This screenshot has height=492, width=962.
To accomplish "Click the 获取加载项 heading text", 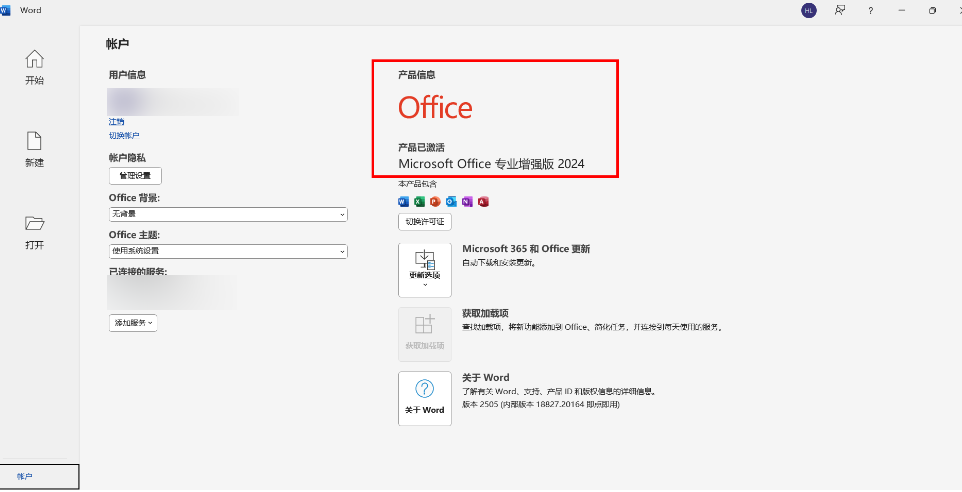I will point(485,313).
